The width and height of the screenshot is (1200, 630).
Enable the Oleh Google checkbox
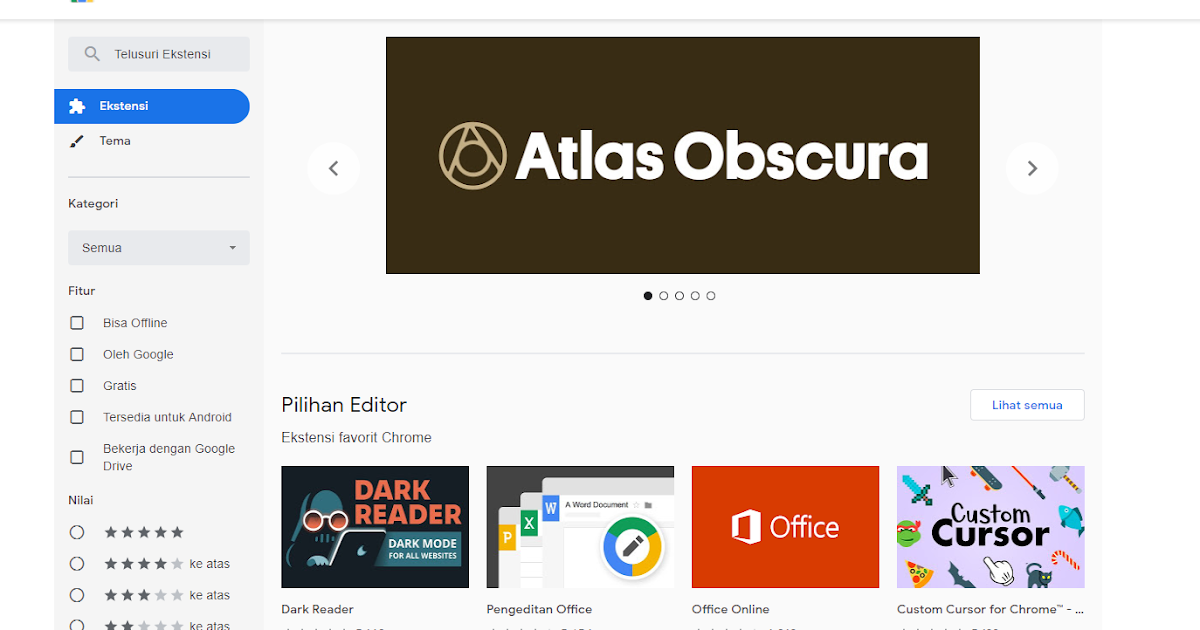coord(77,354)
